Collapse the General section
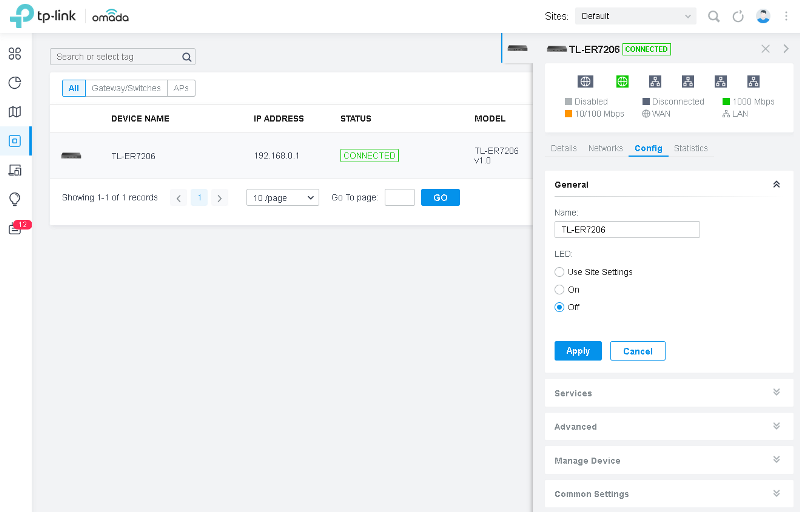800x512 pixels. (776, 185)
